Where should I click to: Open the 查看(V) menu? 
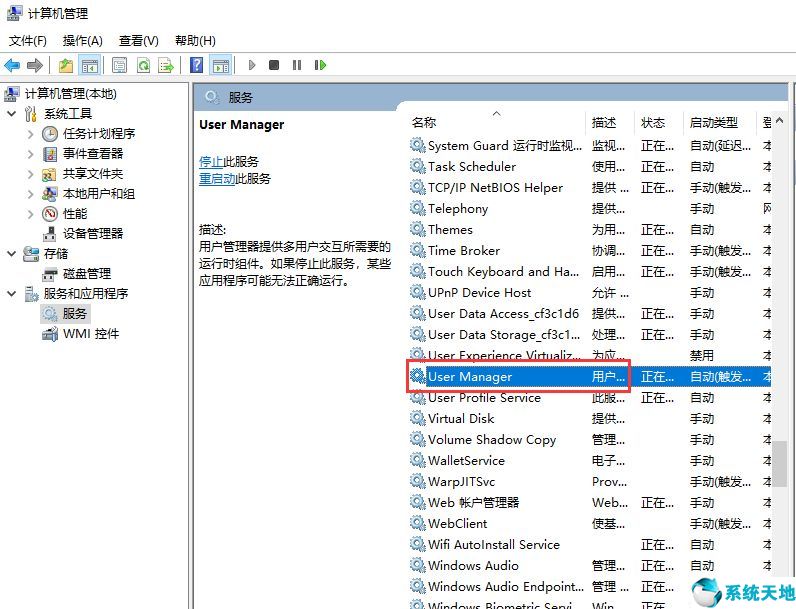pyautogui.click(x=139, y=41)
